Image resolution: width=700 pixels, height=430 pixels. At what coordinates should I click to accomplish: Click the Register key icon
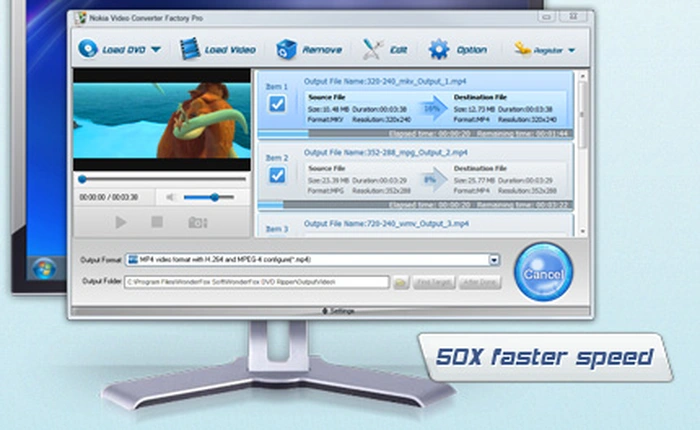pos(522,49)
